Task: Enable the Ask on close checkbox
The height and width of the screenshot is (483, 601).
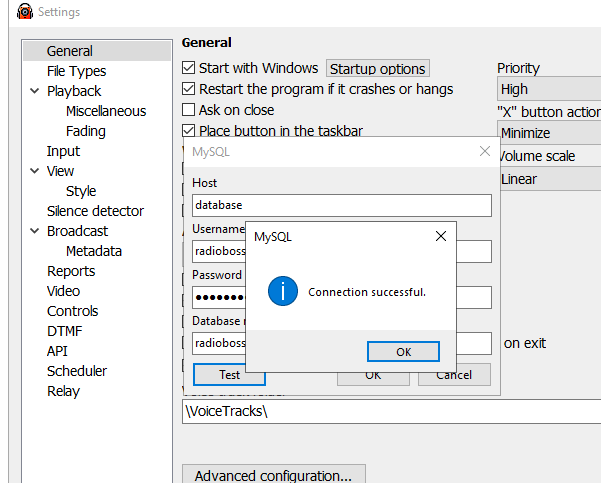Action: click(189, 110)
